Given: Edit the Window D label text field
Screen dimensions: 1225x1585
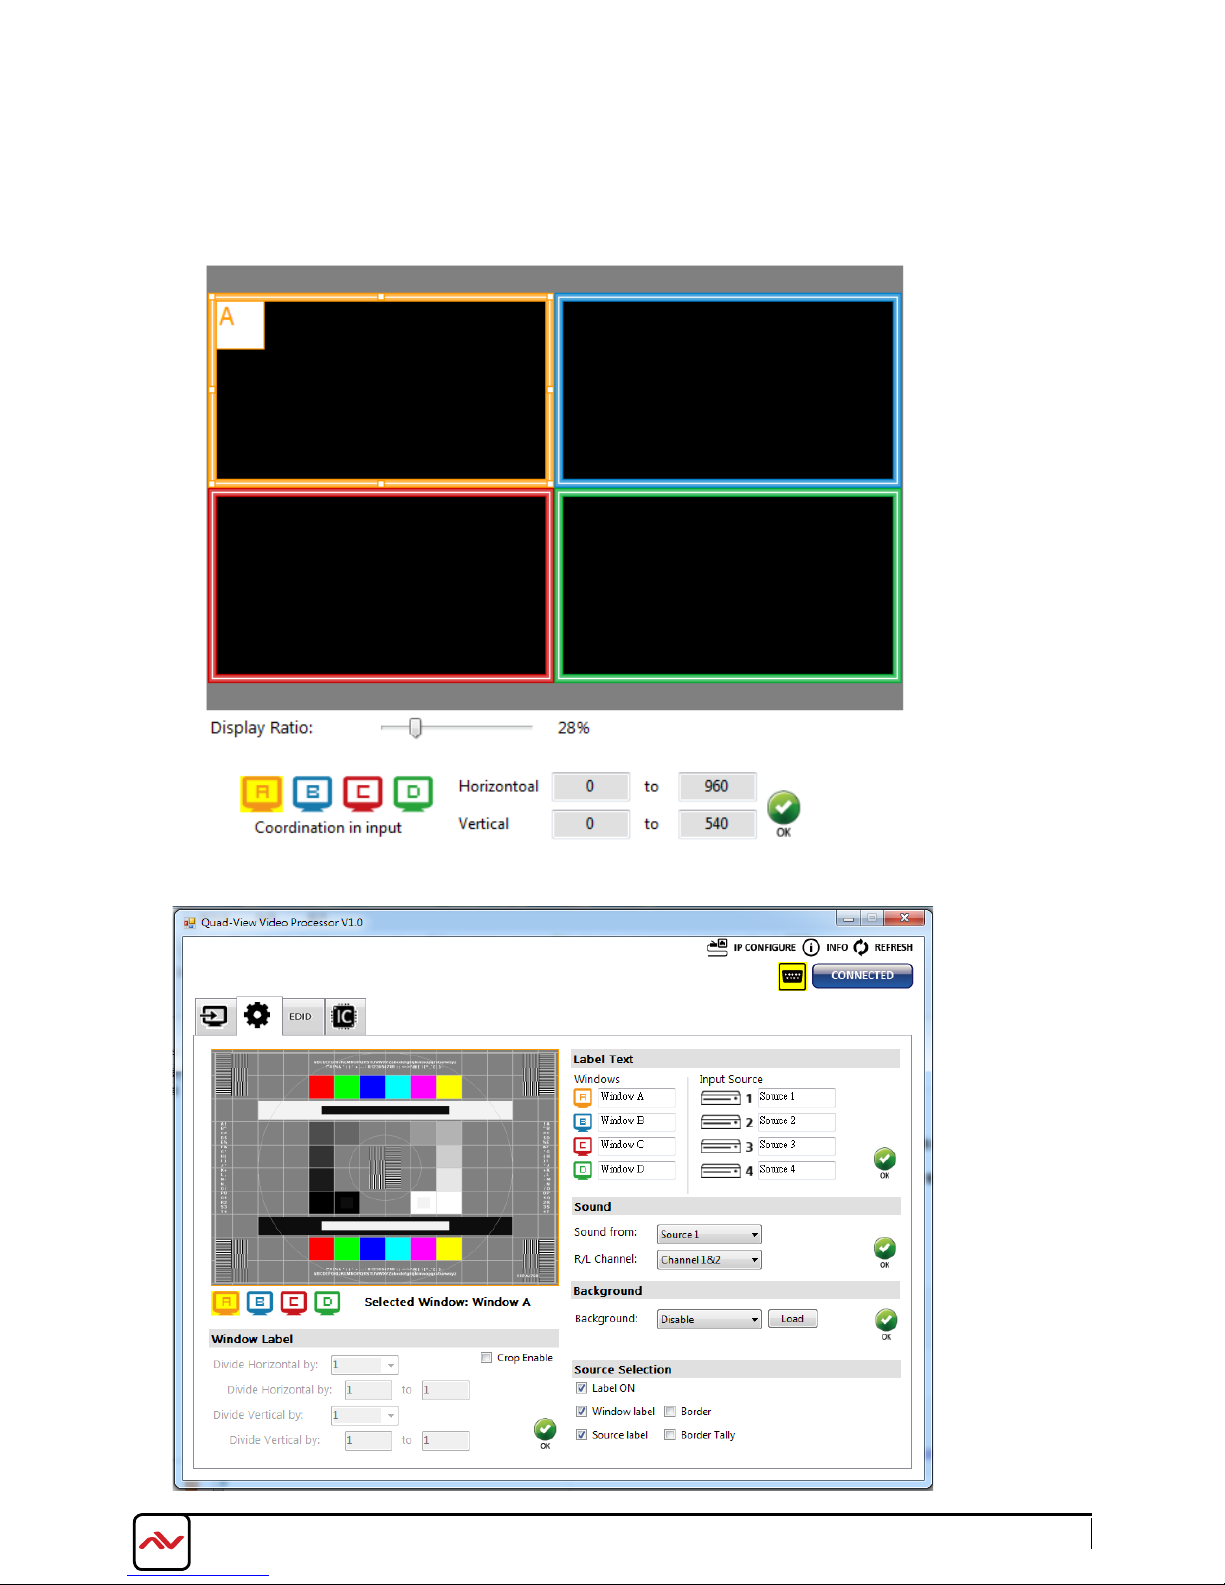Looking at the screenshot, I should (x=636, y=1170).
